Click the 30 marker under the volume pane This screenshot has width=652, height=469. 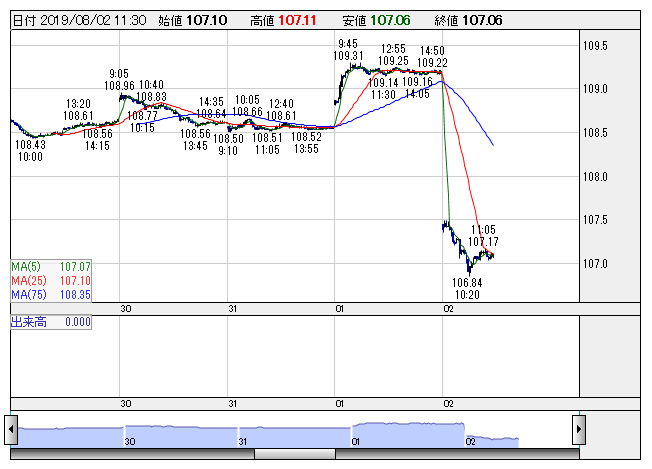coord(126,404)
